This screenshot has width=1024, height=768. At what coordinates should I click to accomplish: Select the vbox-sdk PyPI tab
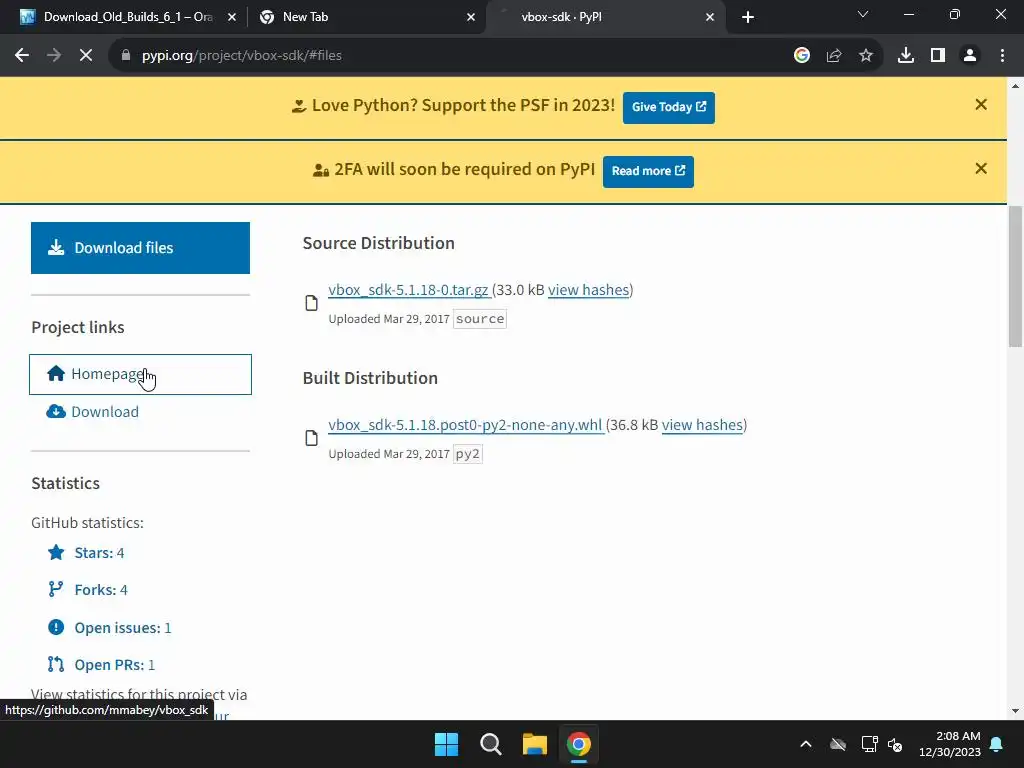tap(605, 17)
